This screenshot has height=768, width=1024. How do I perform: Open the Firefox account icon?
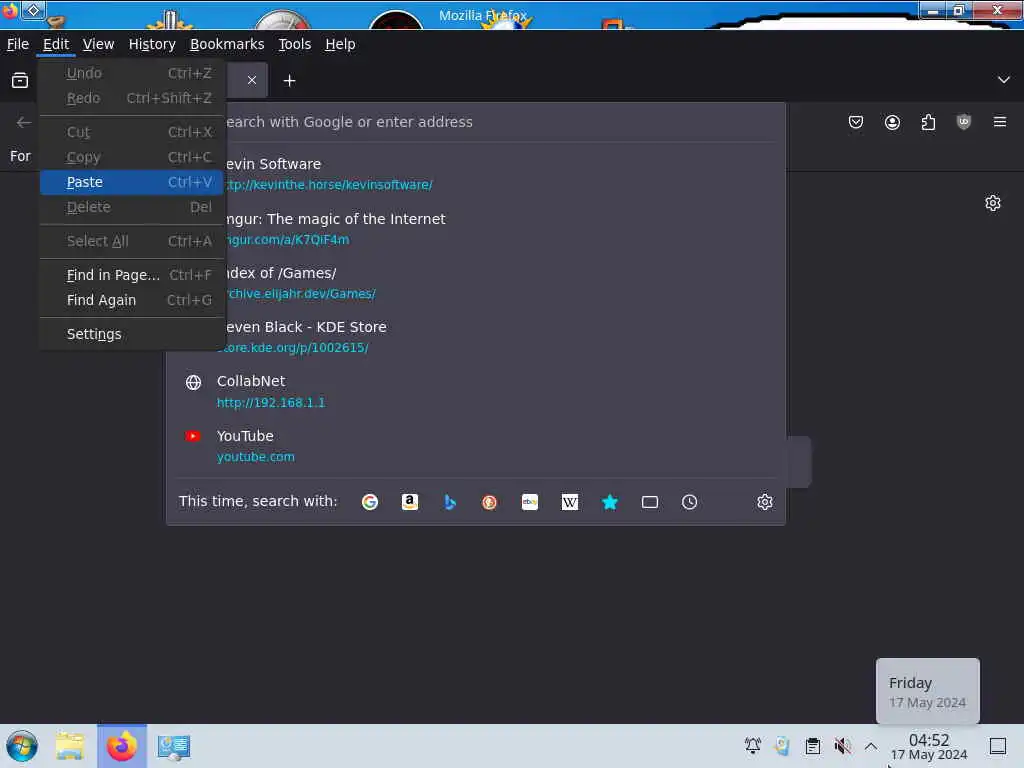[892, 122]
